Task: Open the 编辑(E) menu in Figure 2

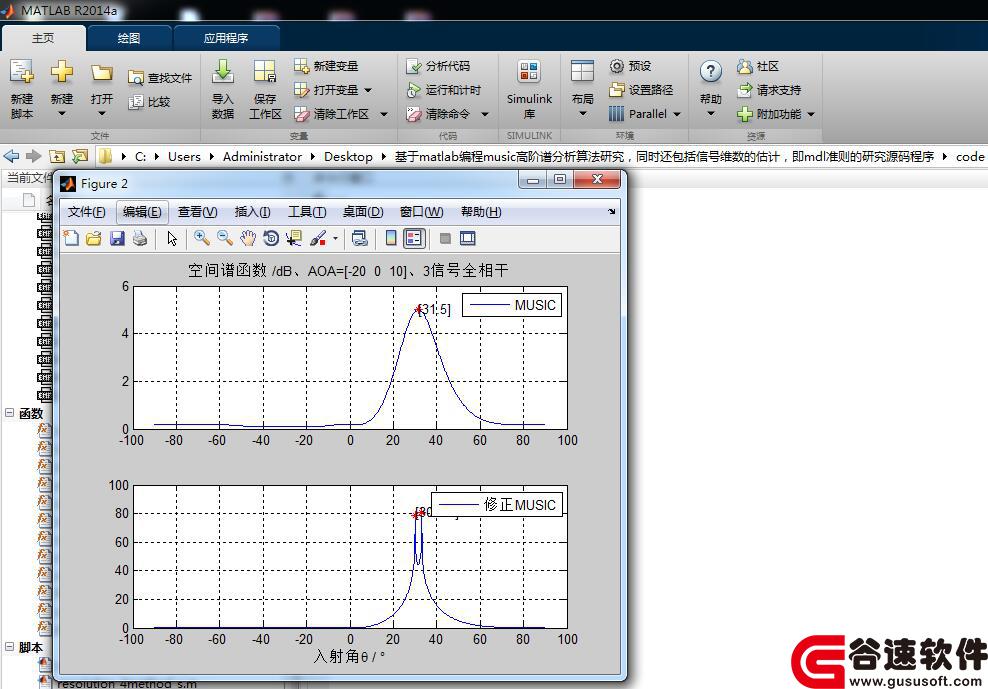Action: [142, 212]
